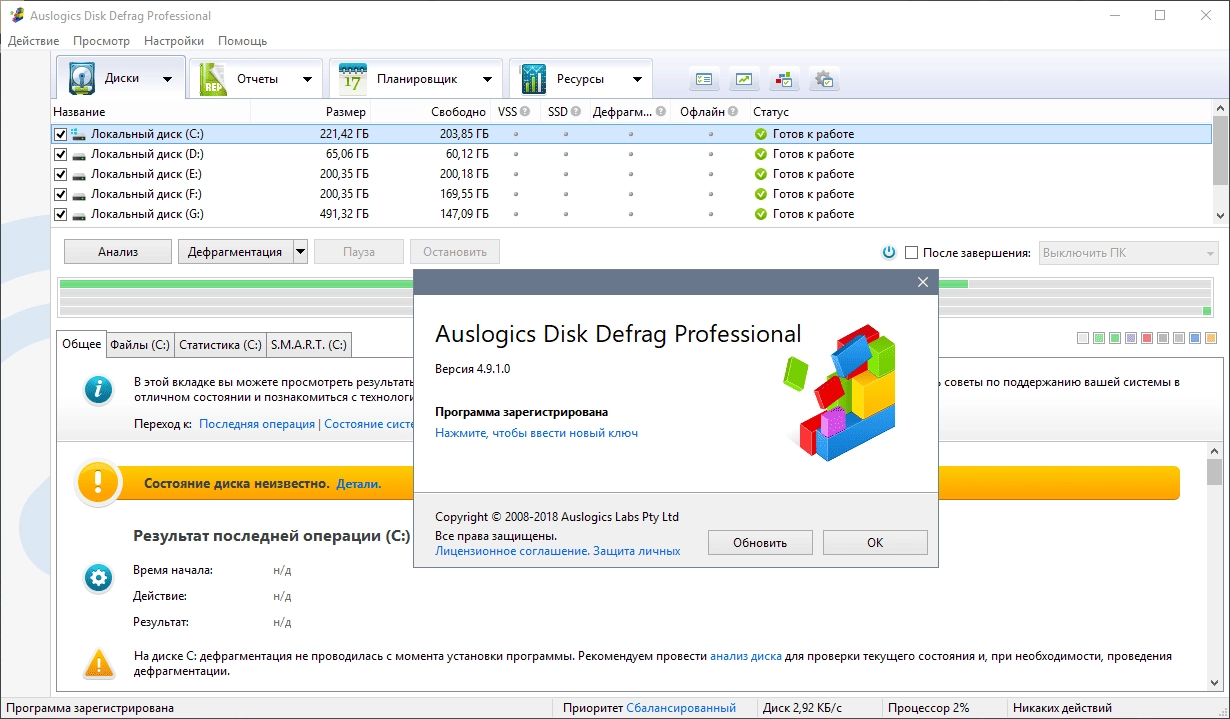Viewport: 1230px width, 719px height.
Task: Open the Дефрагментация button dropdown arrow
Action: 300,252
